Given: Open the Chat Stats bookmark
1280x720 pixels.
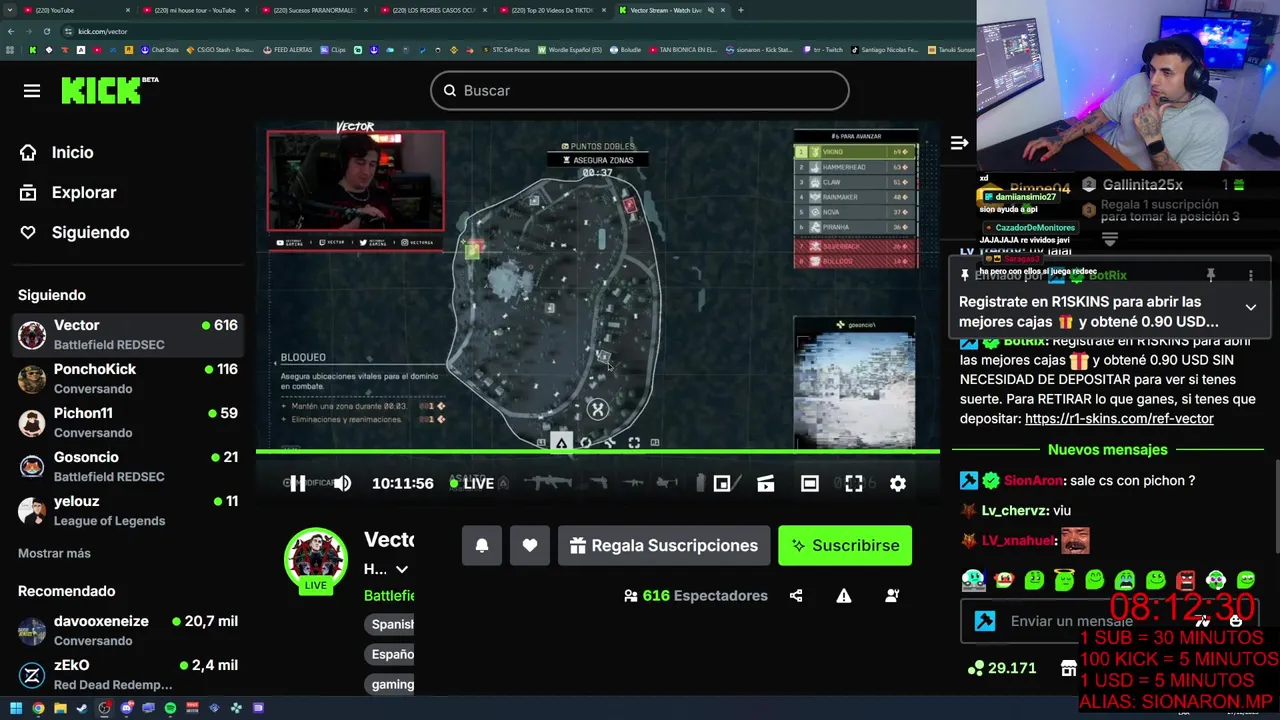Looking at the screenshot, I should [160, 49].
